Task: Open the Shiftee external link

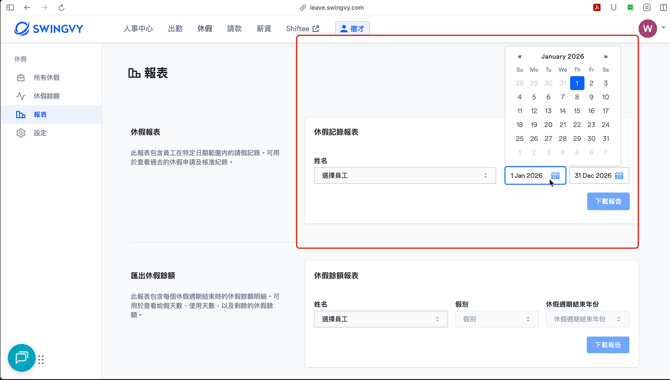Action: point(302,29)
